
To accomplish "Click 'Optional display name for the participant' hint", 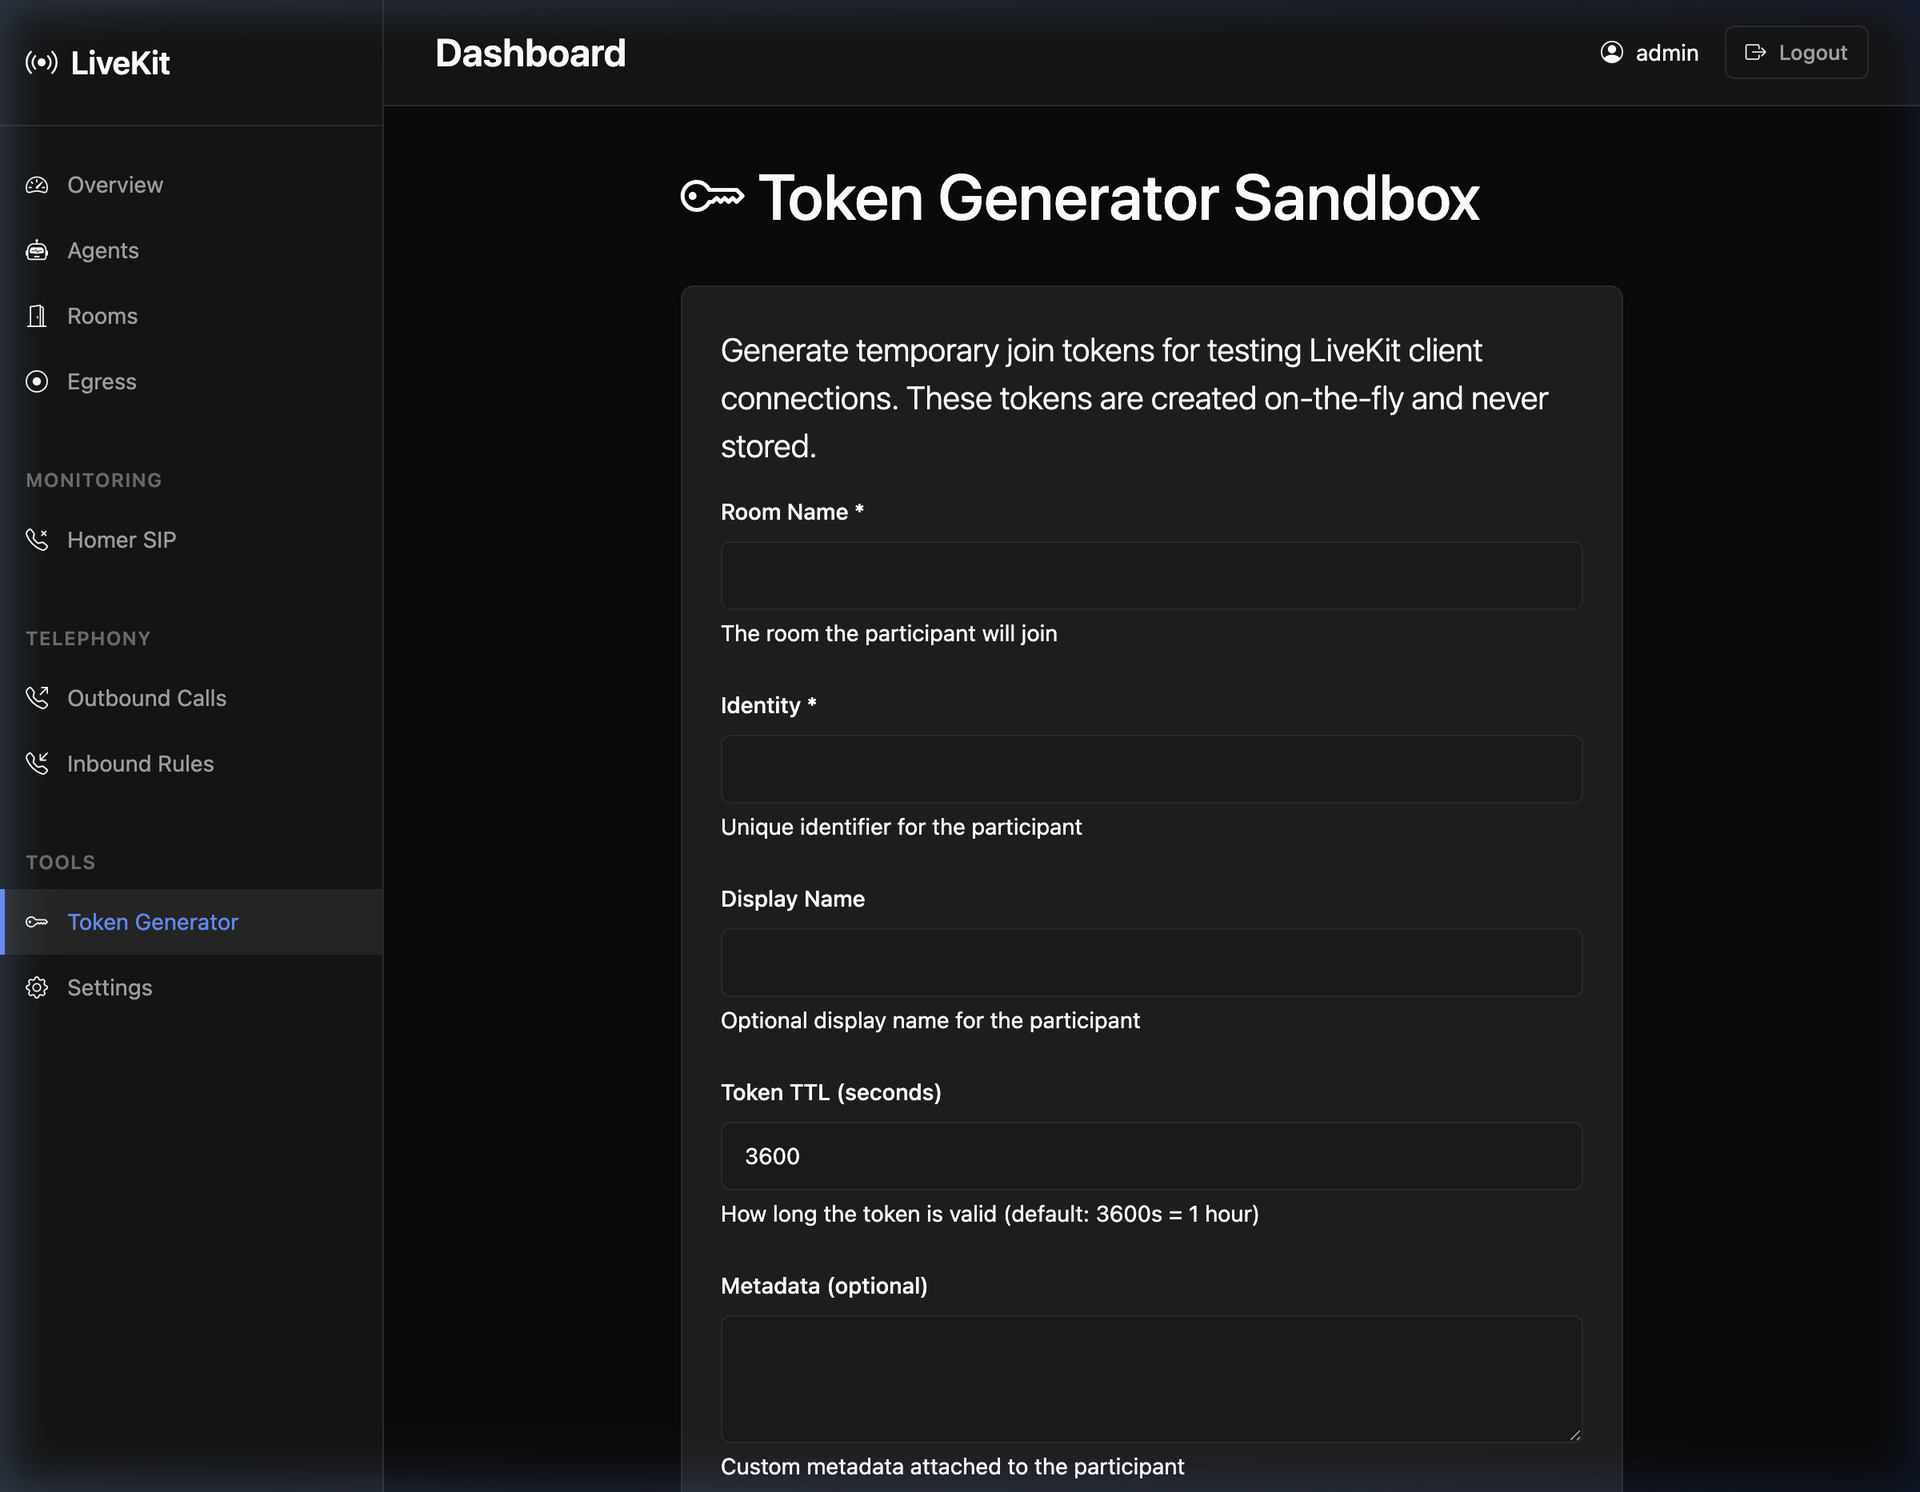I will (930, 1020).
